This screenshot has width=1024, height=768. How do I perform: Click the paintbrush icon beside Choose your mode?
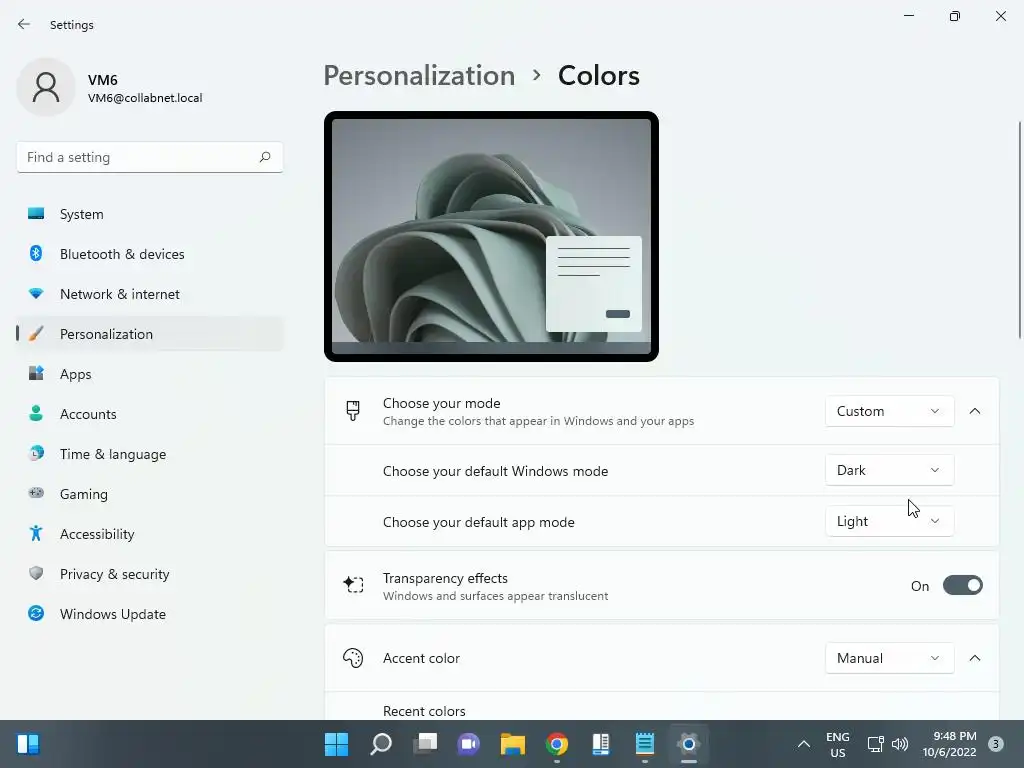[x=353, y=411]
